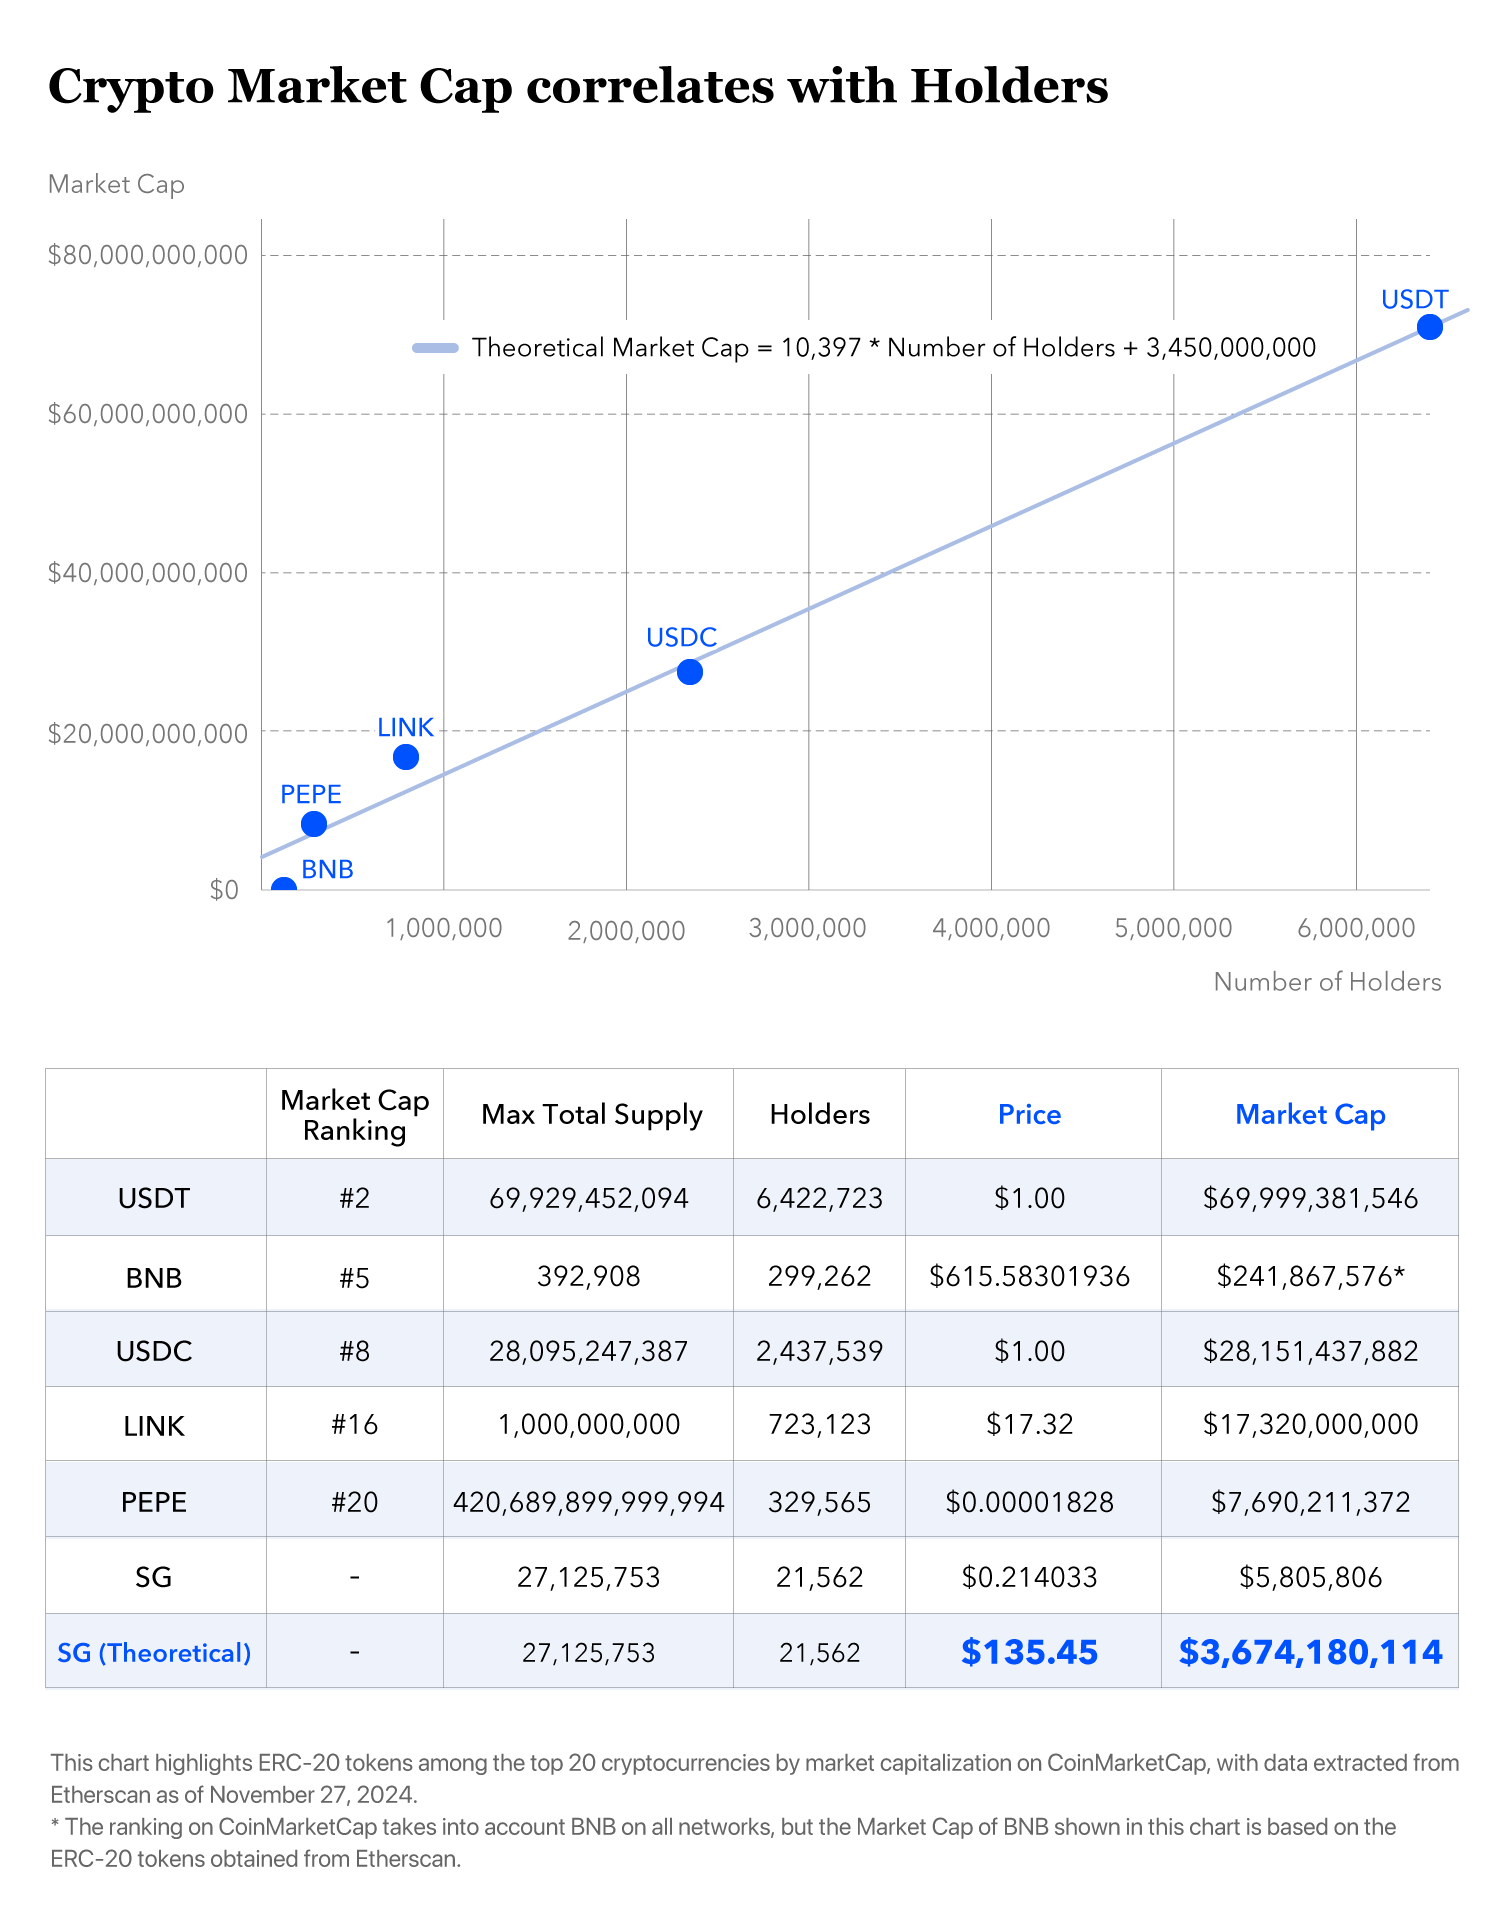Click the 'Market Cap Ranking' column header
This screenshot has height=1925, width=1504.
(355, 1115)
